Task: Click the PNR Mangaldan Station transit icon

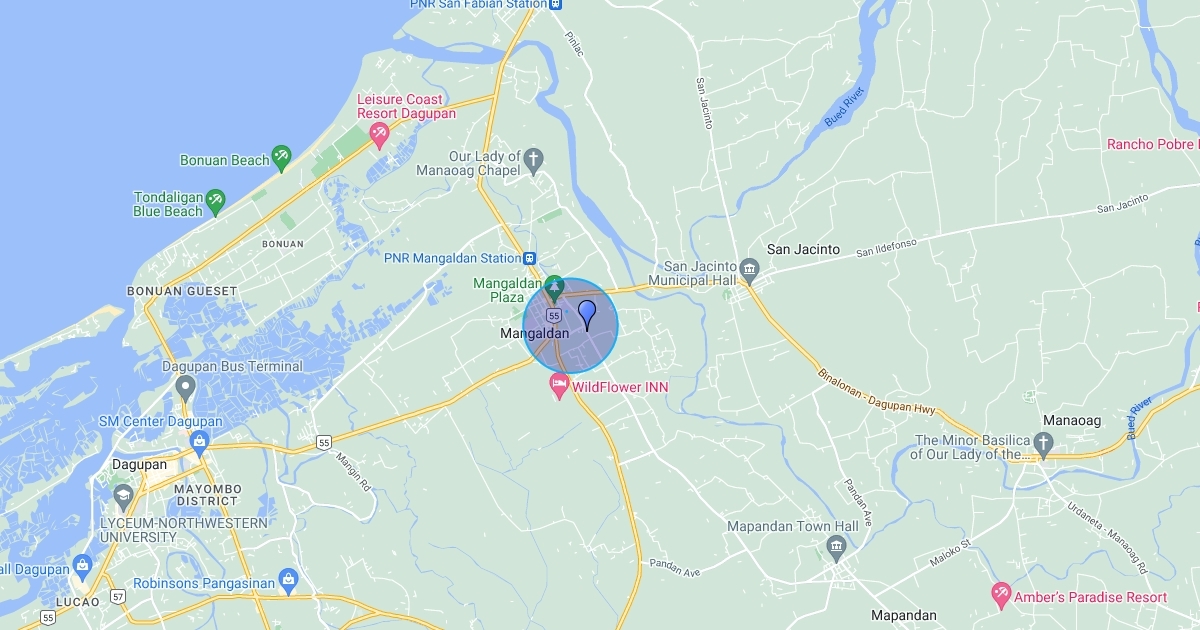Action: coord(530,258)
